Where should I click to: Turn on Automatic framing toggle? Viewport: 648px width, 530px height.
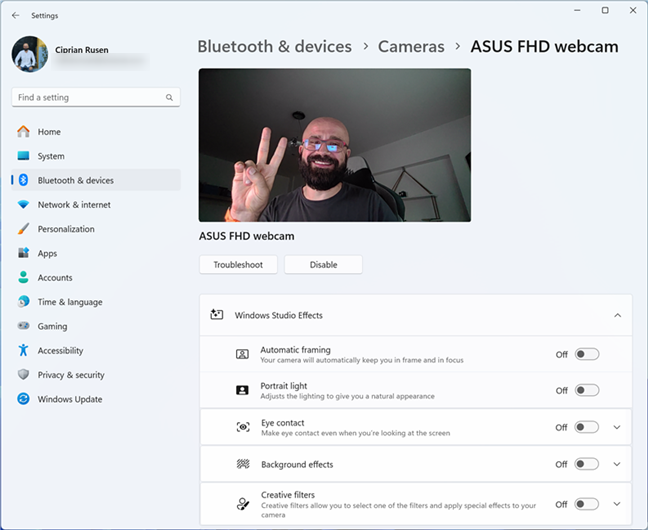point(586,354)
